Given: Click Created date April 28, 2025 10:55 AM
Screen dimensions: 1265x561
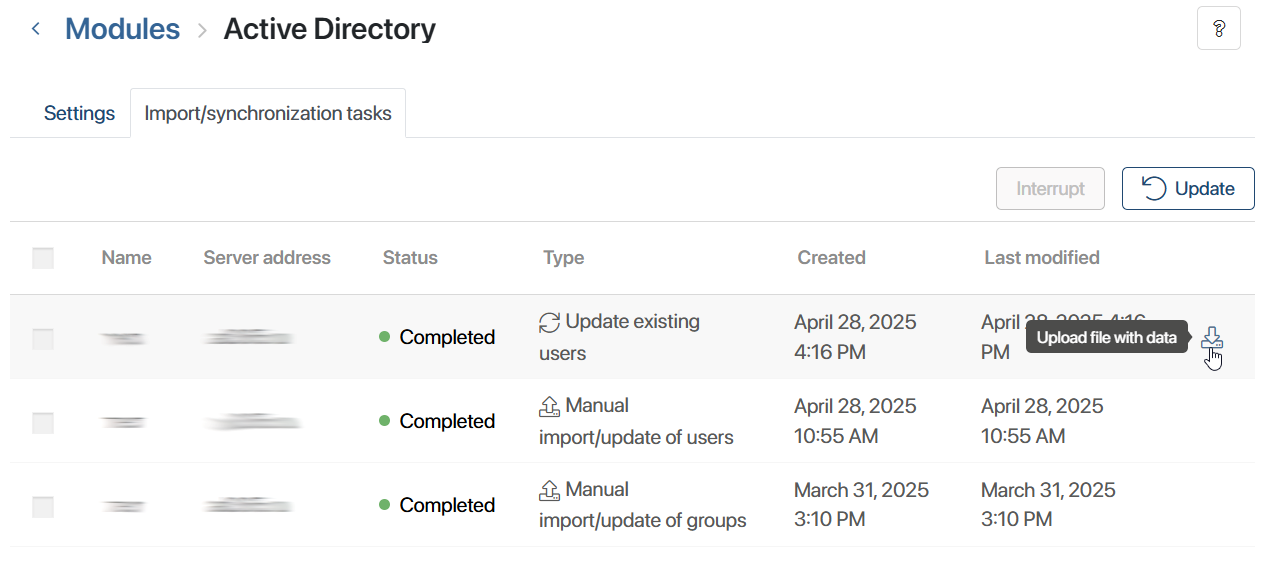Looking at the screenshot, I should [855, 421].
